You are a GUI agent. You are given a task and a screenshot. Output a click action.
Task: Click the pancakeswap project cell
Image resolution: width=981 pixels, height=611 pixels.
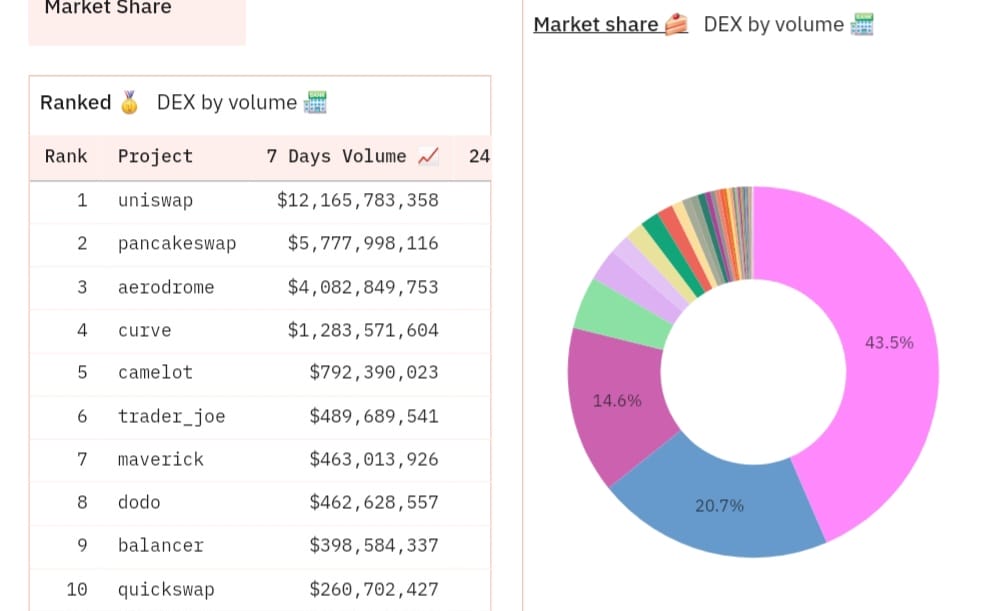pyautogui.click(x=177, y=244)
